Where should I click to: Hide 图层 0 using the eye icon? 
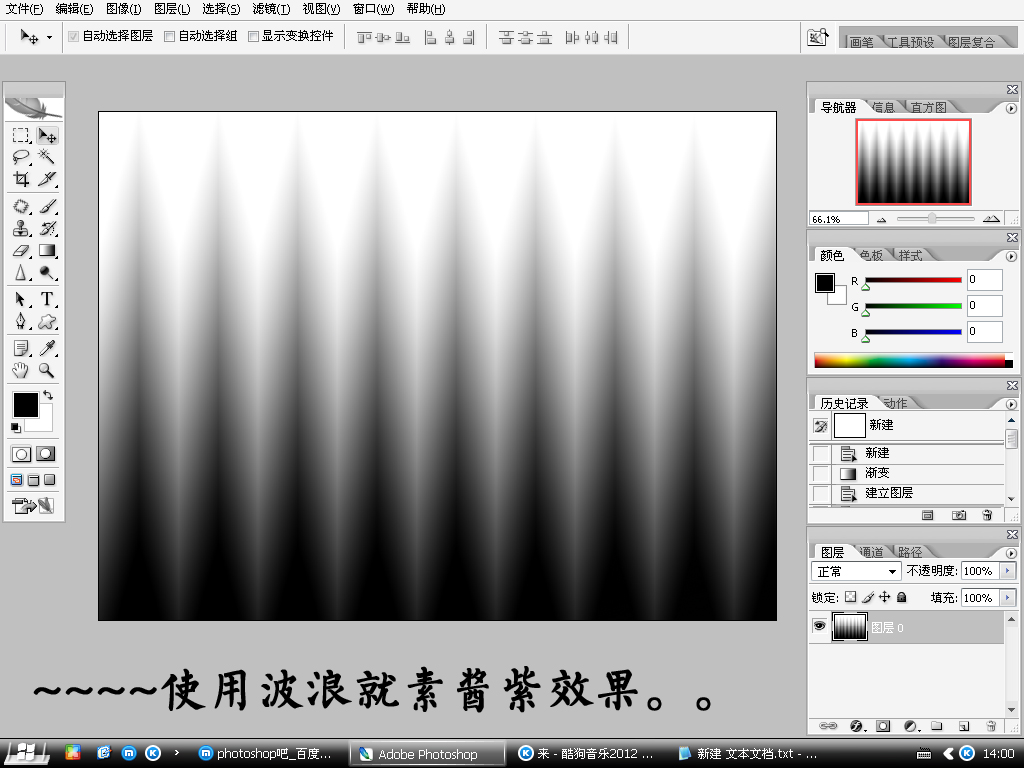point(819,626)
